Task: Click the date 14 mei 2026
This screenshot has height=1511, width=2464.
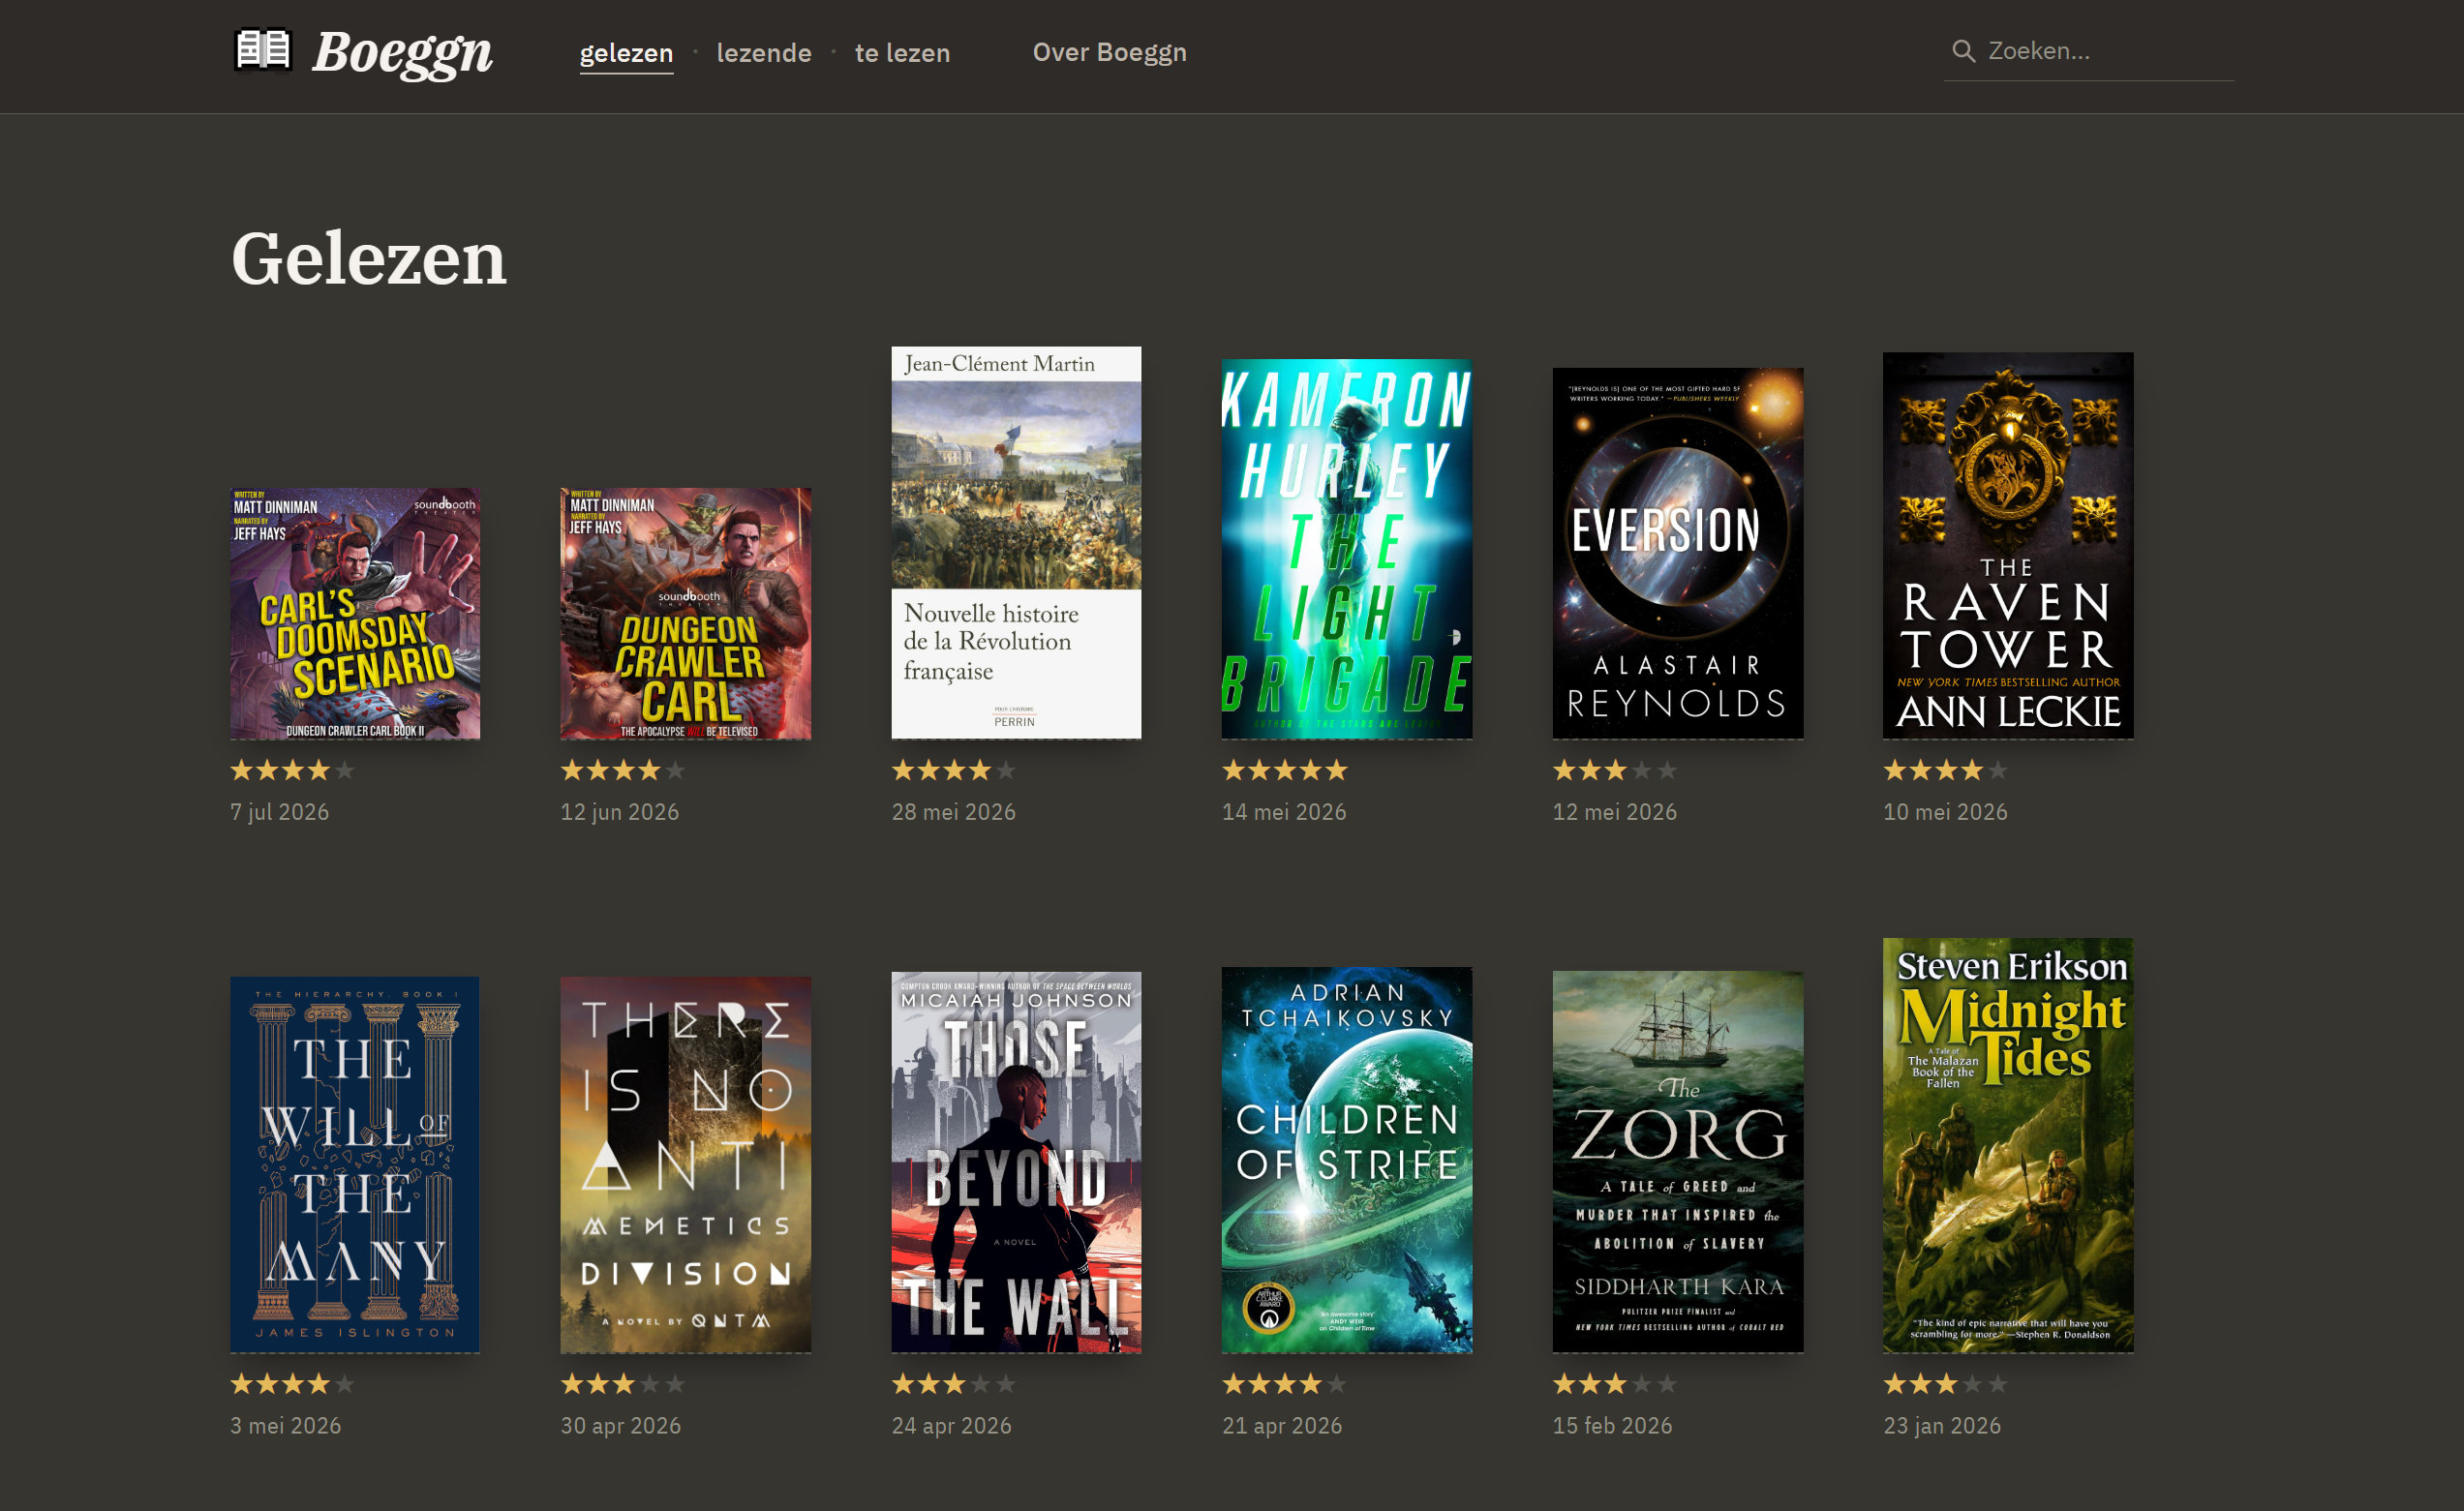Action: pyautogui.click(x=1284, y=812)
